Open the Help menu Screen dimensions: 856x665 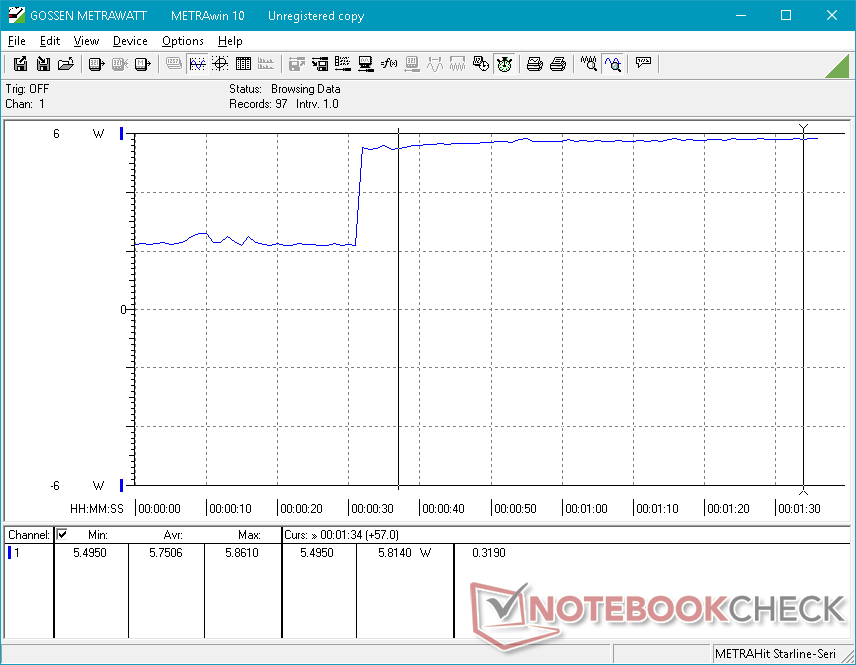click(230, 41)
